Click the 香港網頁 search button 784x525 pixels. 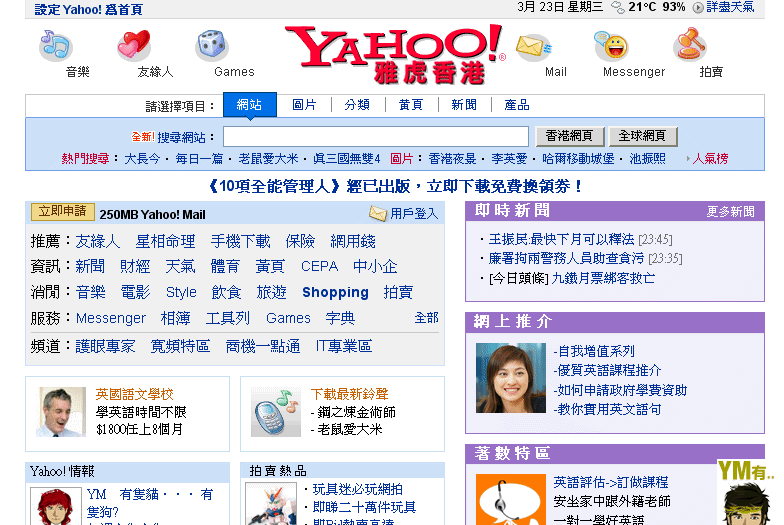(x=570, y=136)
